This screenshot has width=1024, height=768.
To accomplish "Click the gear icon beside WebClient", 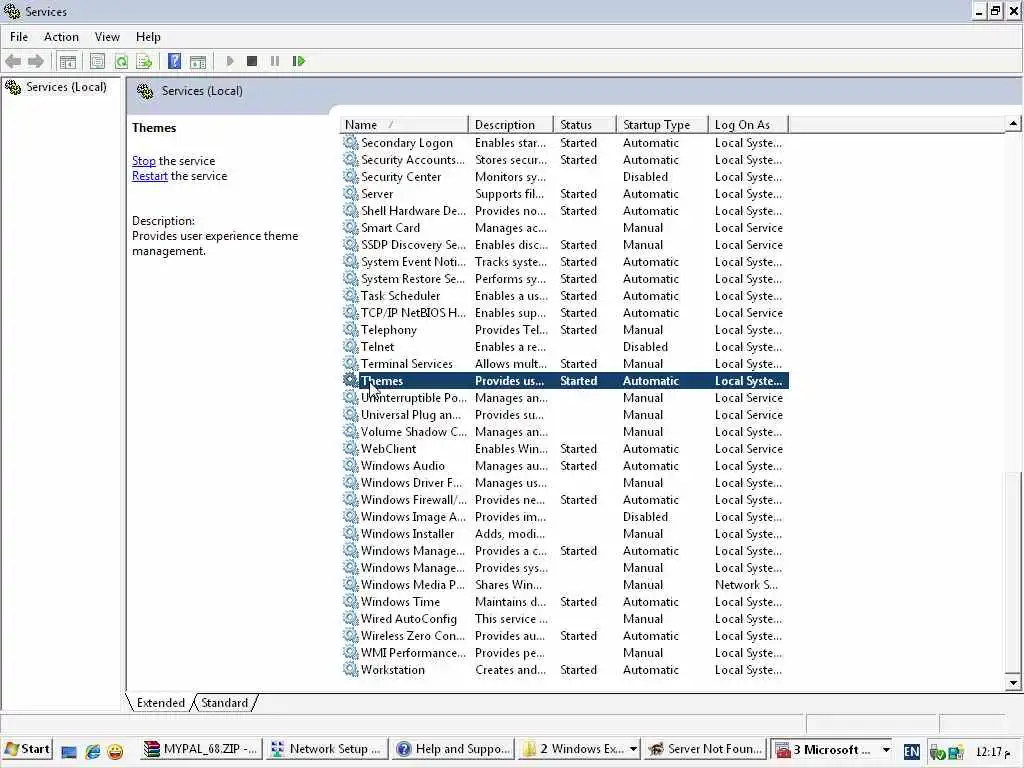I will (351, 449).
